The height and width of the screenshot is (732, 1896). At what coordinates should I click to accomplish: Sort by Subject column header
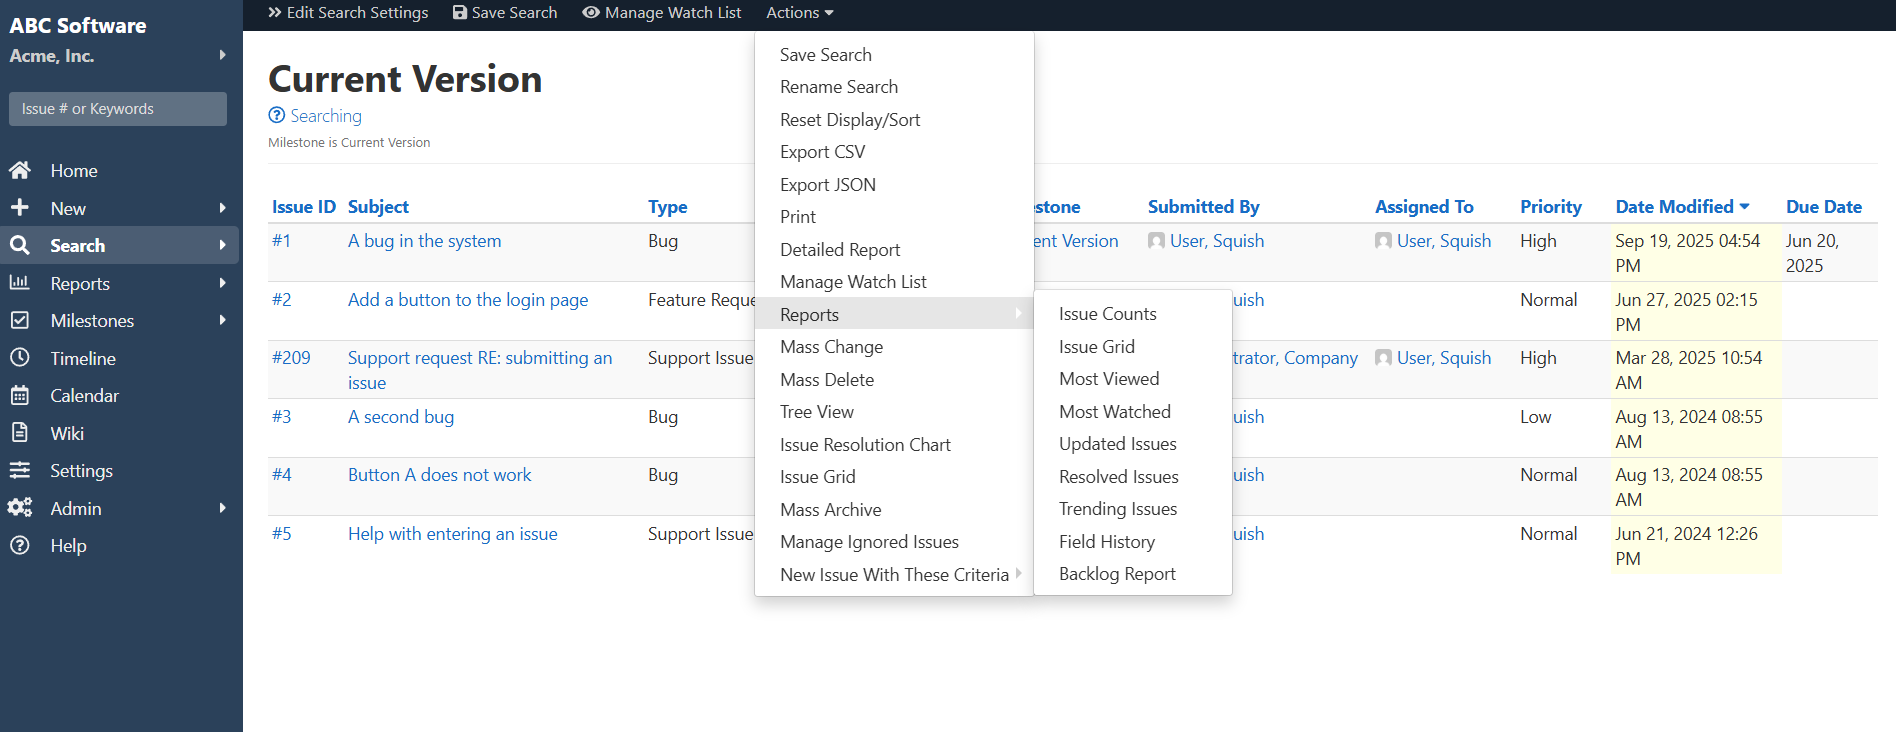378,207
